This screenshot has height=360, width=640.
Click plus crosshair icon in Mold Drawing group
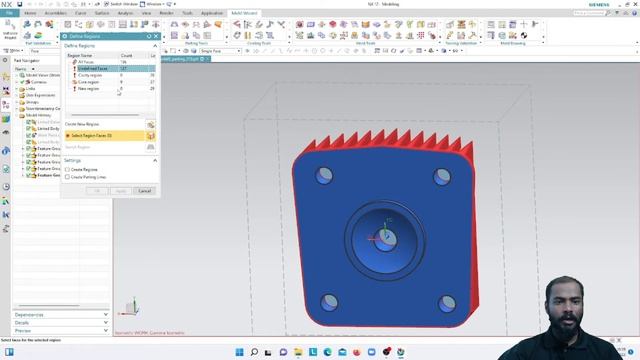(524, 24)
